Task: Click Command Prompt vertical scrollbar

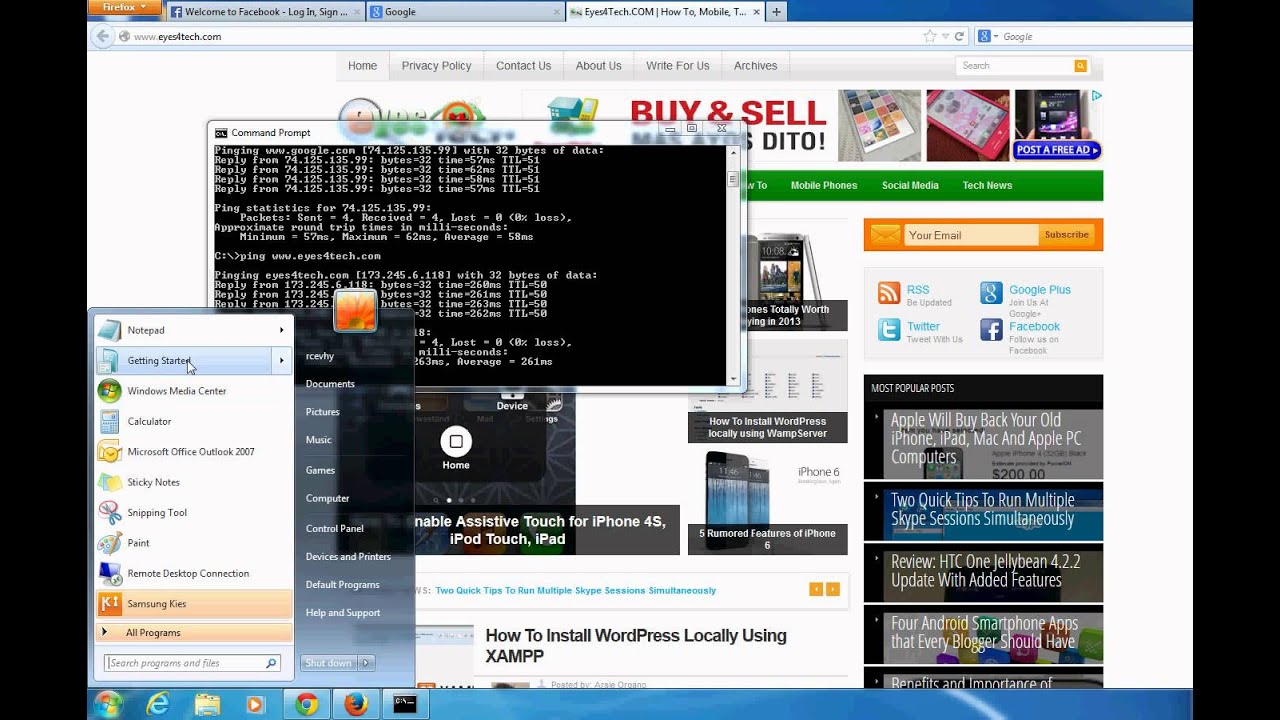Action: click(x=733, y=265)
